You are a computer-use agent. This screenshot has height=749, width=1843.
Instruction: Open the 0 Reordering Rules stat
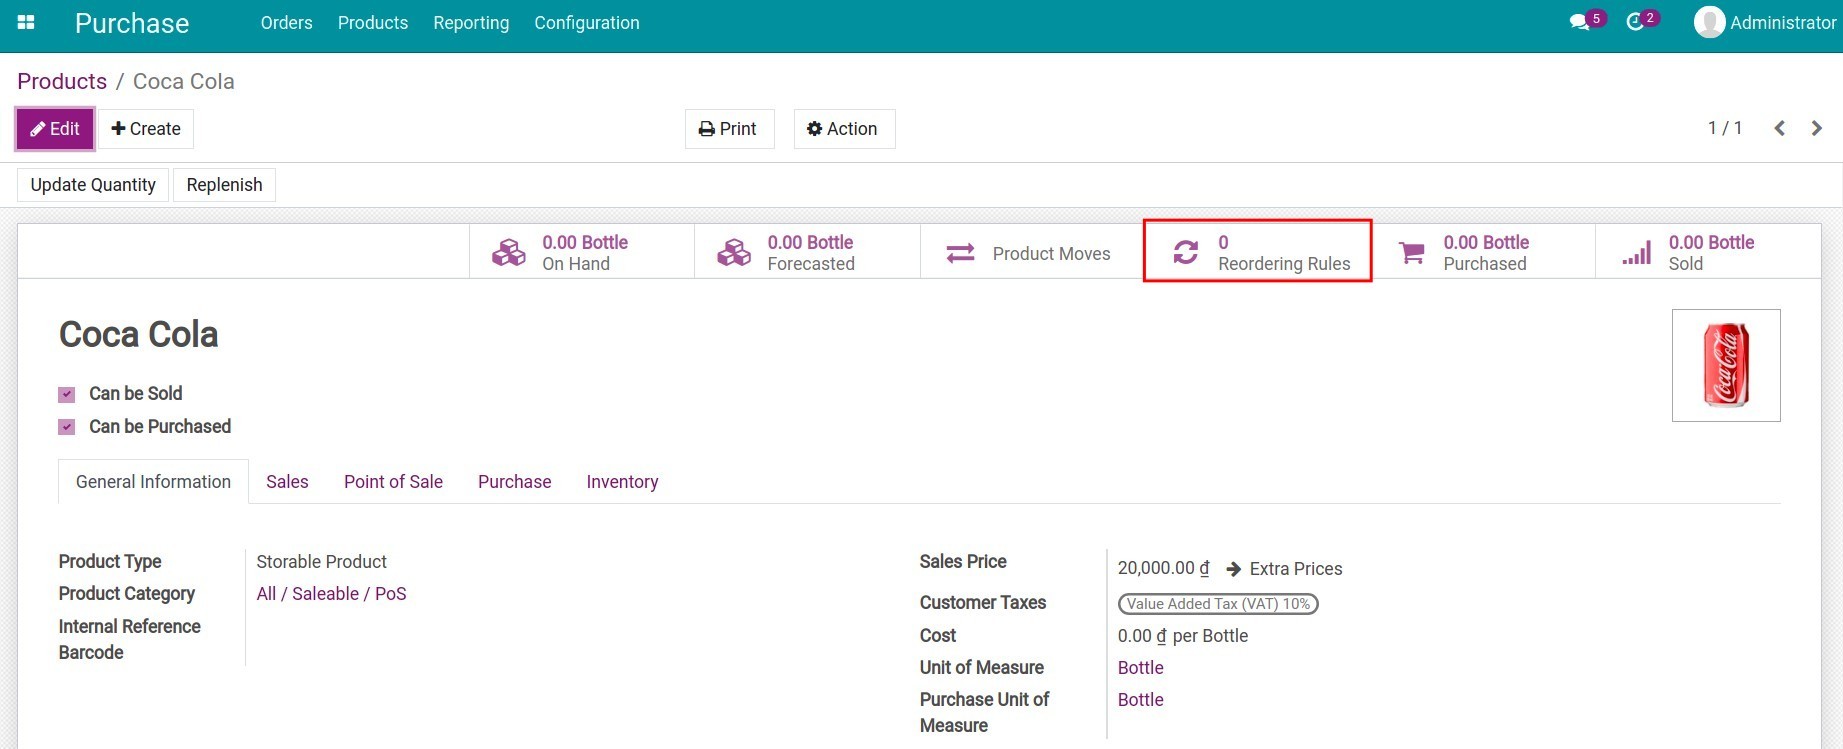[1257, 251]
